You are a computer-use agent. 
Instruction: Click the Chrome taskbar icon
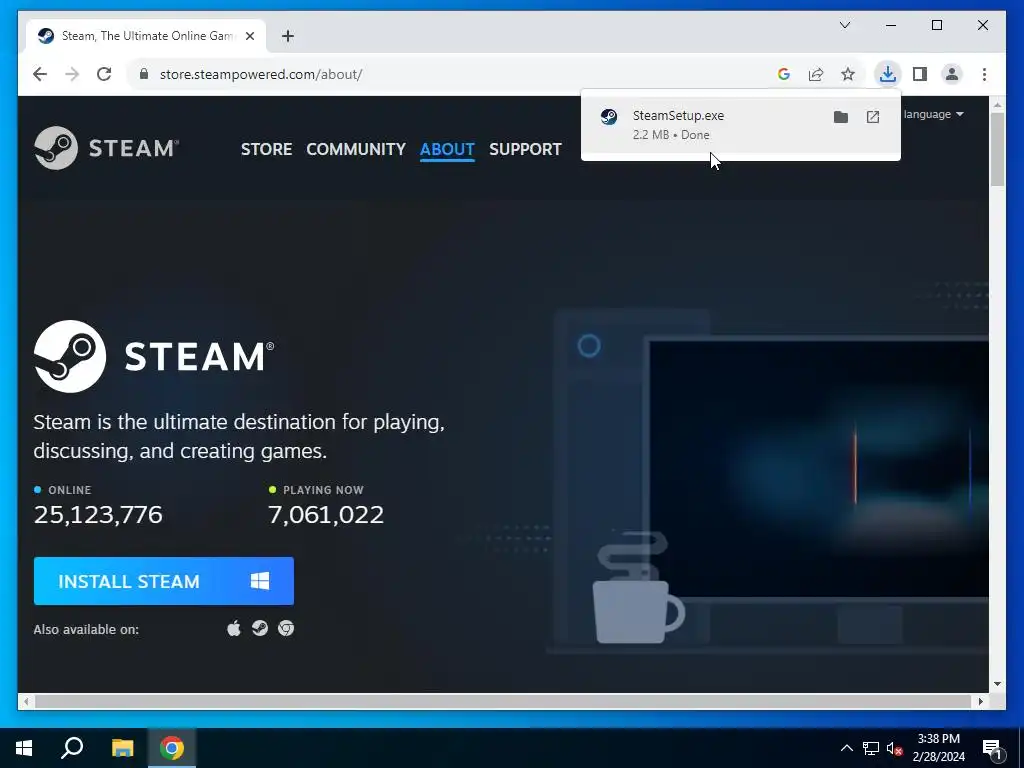tap(172, 748)
